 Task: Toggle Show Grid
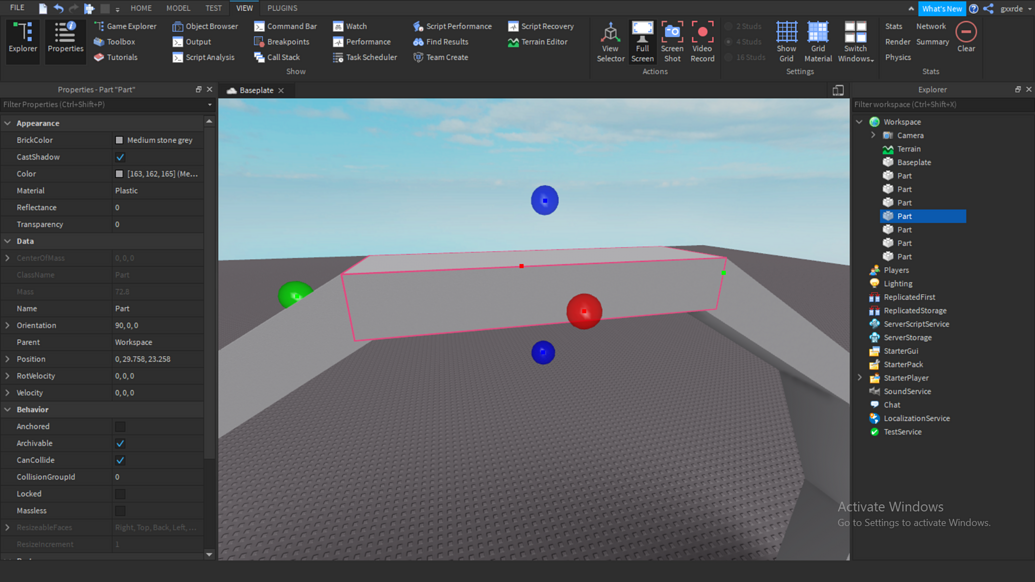click(x=786, y=42)
